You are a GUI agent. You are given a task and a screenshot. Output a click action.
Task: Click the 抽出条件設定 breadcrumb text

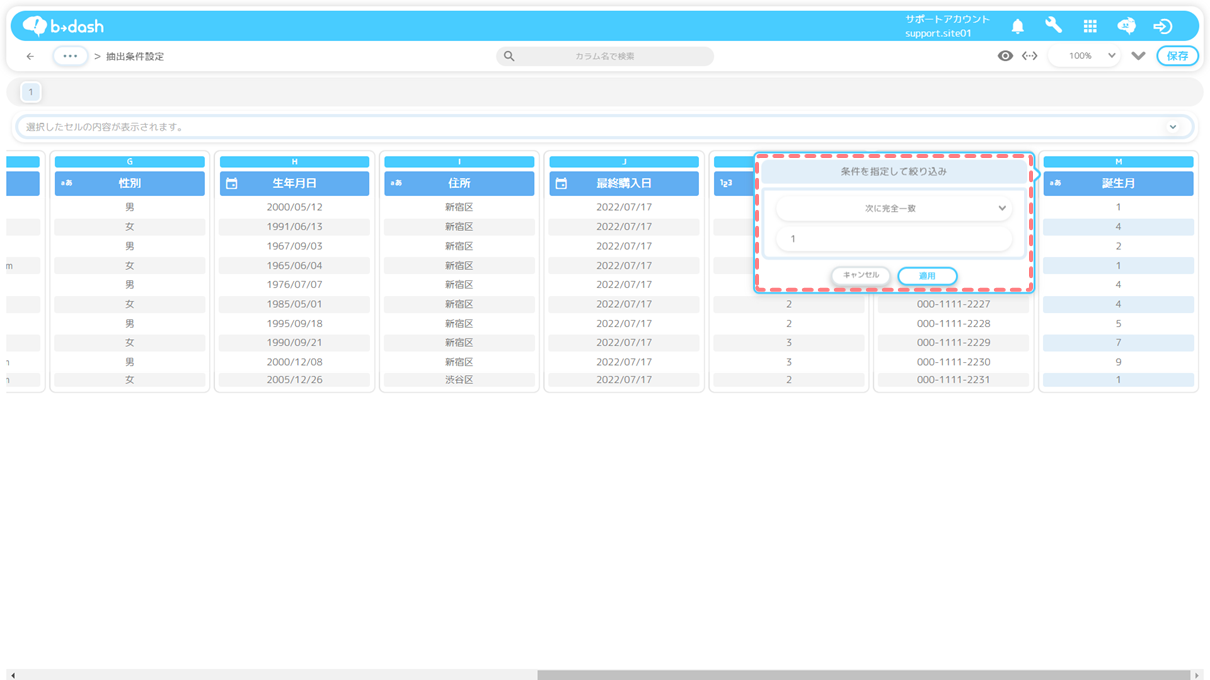point(135,56)
